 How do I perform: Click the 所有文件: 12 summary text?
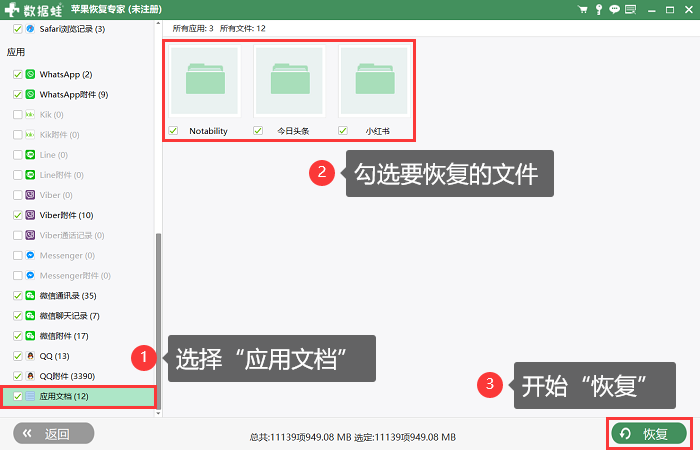click(x=242, y=28)
